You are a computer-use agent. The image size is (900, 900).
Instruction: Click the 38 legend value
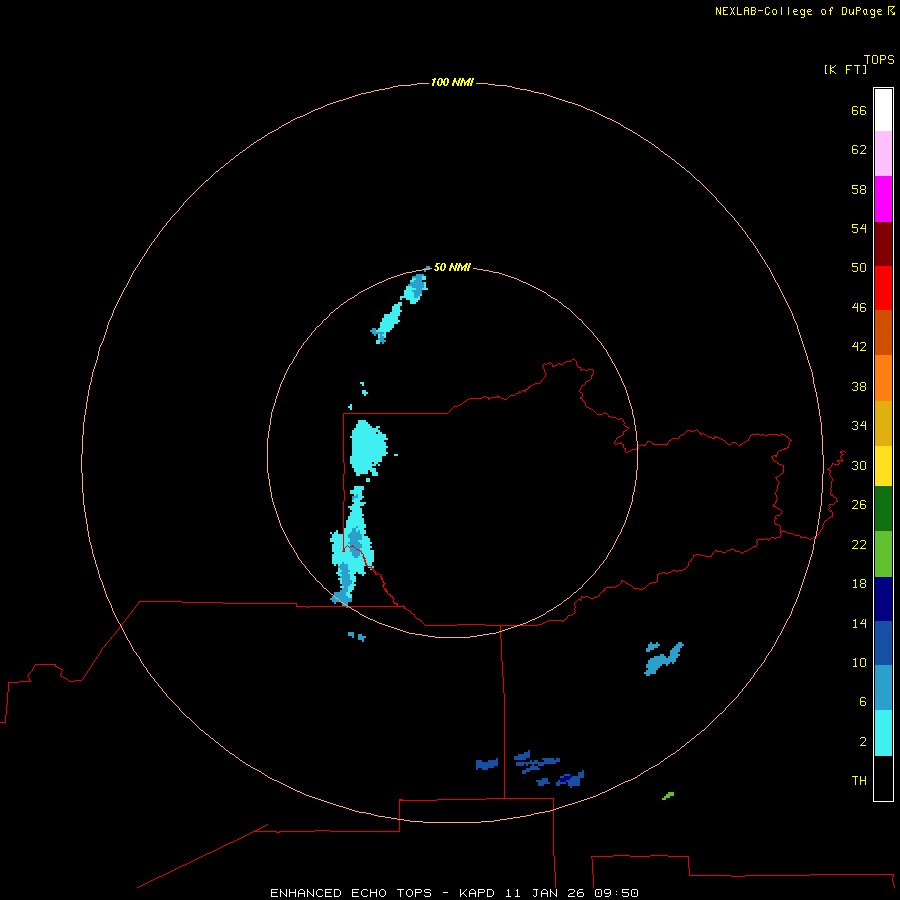(x=859, y=386)
